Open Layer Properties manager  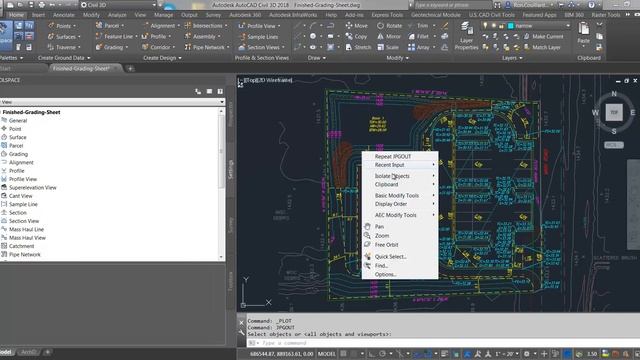466,36
